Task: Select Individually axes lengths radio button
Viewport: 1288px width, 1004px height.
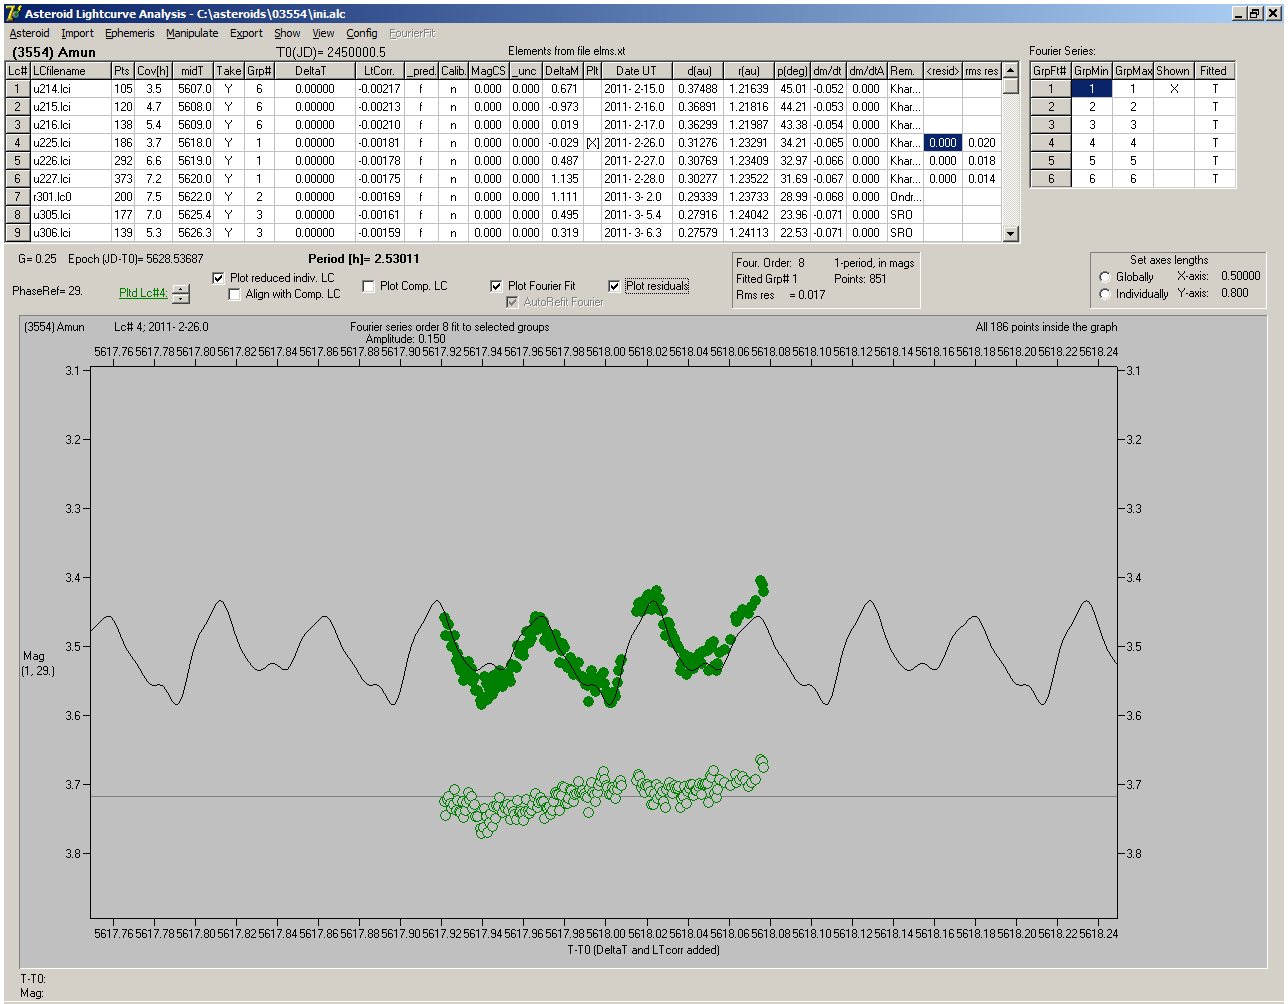Action: tap(1105, 294)
